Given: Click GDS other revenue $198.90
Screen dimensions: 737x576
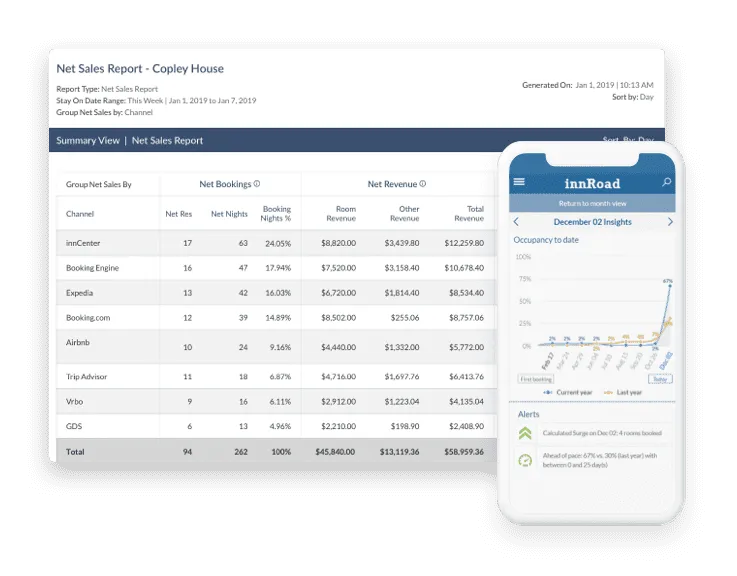Looking at the screenshot, I should 405,426.
